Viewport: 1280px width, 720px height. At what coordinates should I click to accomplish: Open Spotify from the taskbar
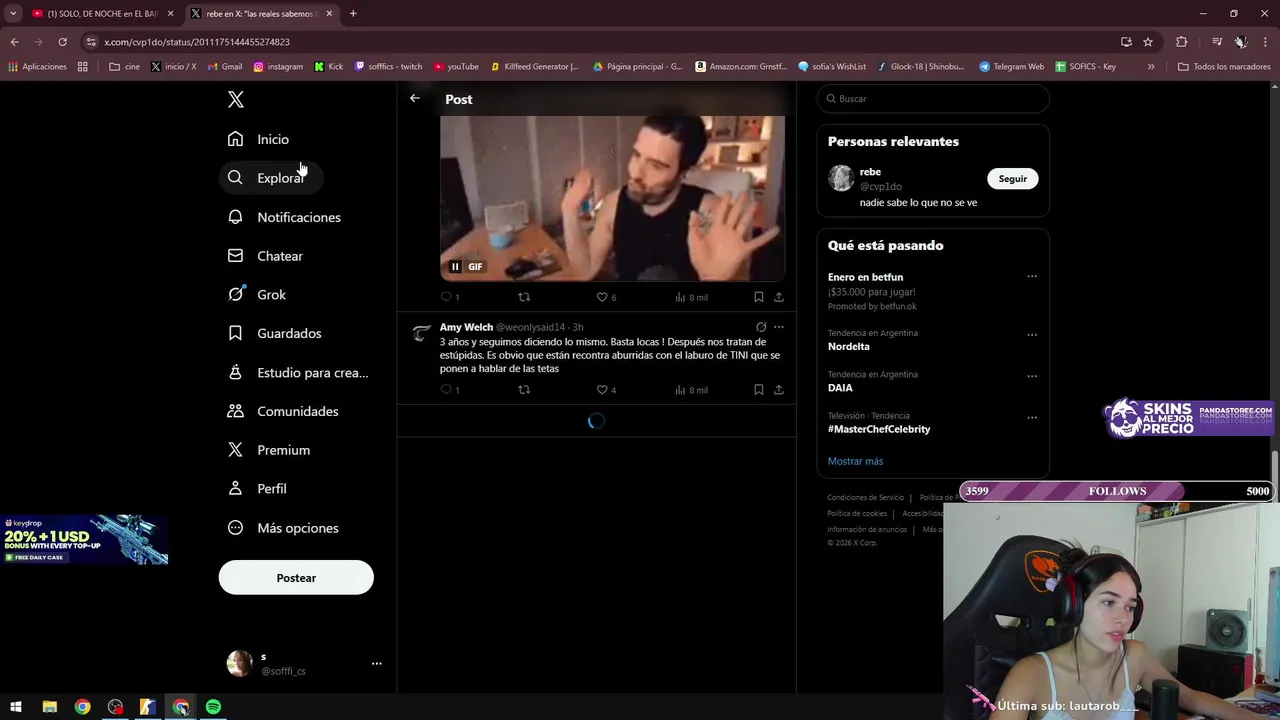point(213,707)
